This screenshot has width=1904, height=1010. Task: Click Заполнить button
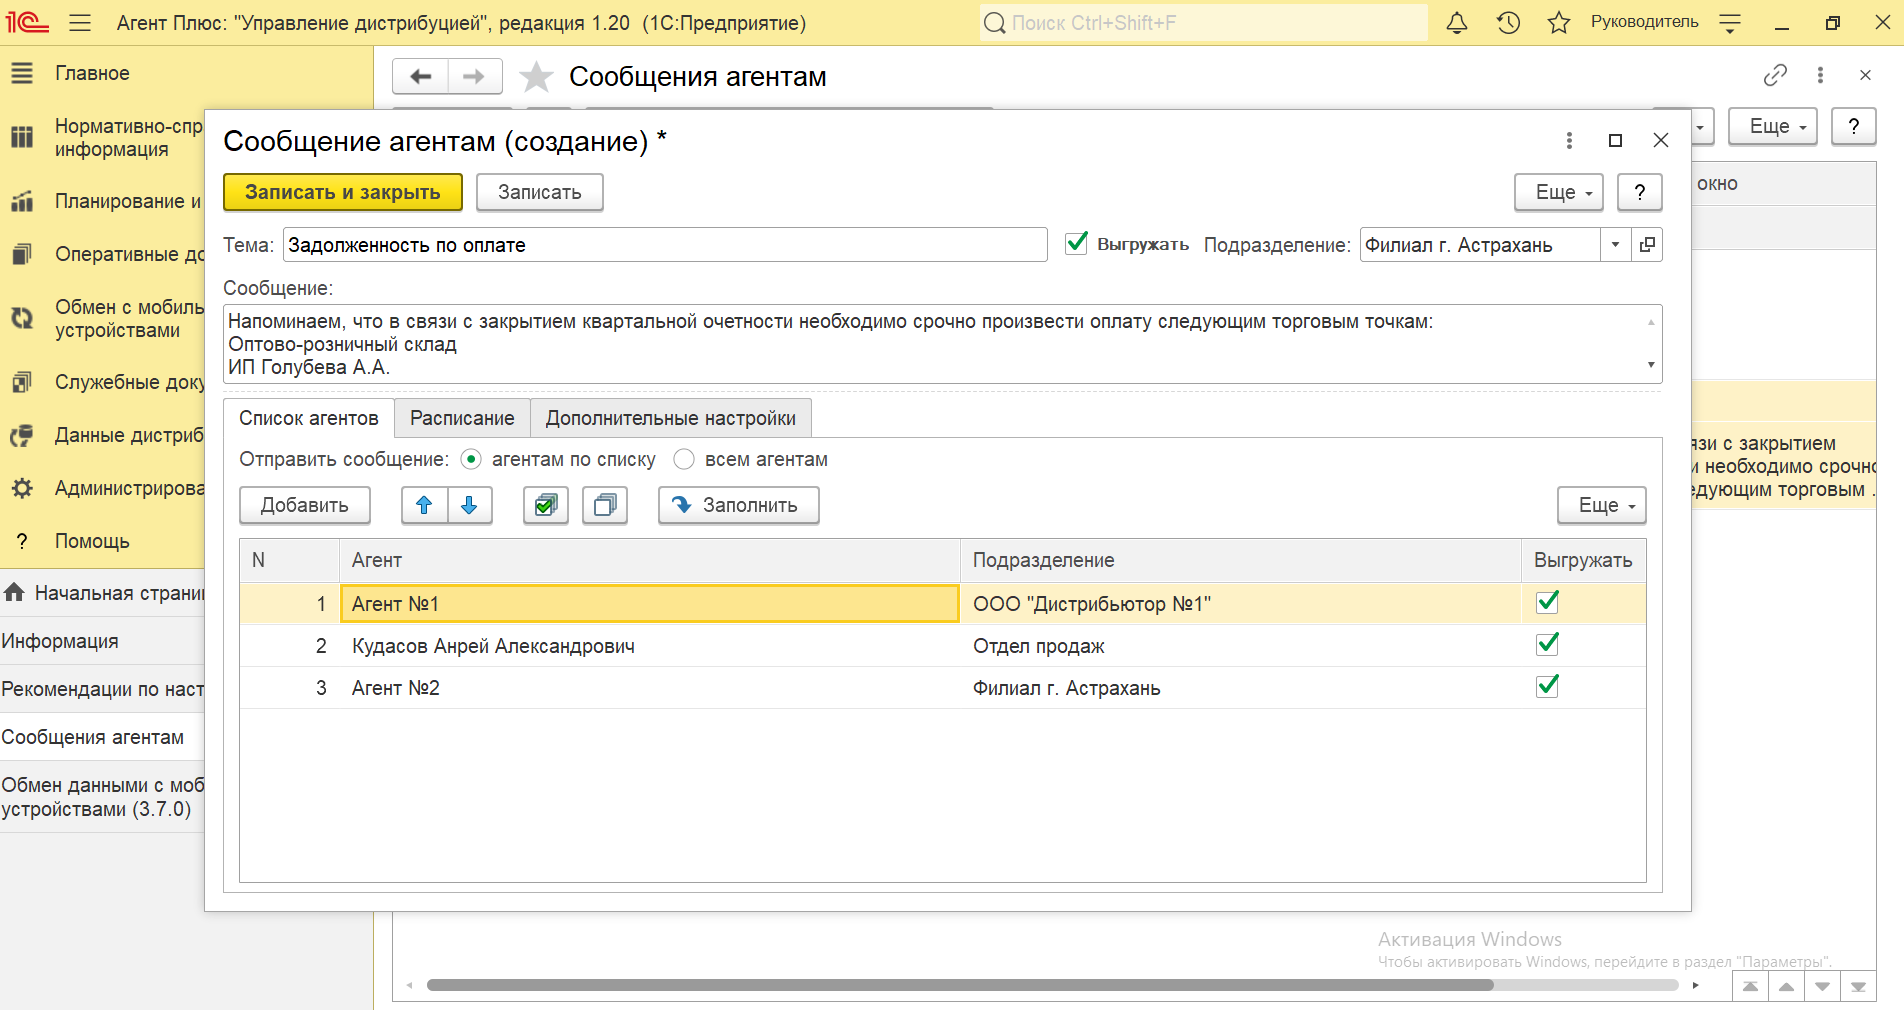pos(738,505)
